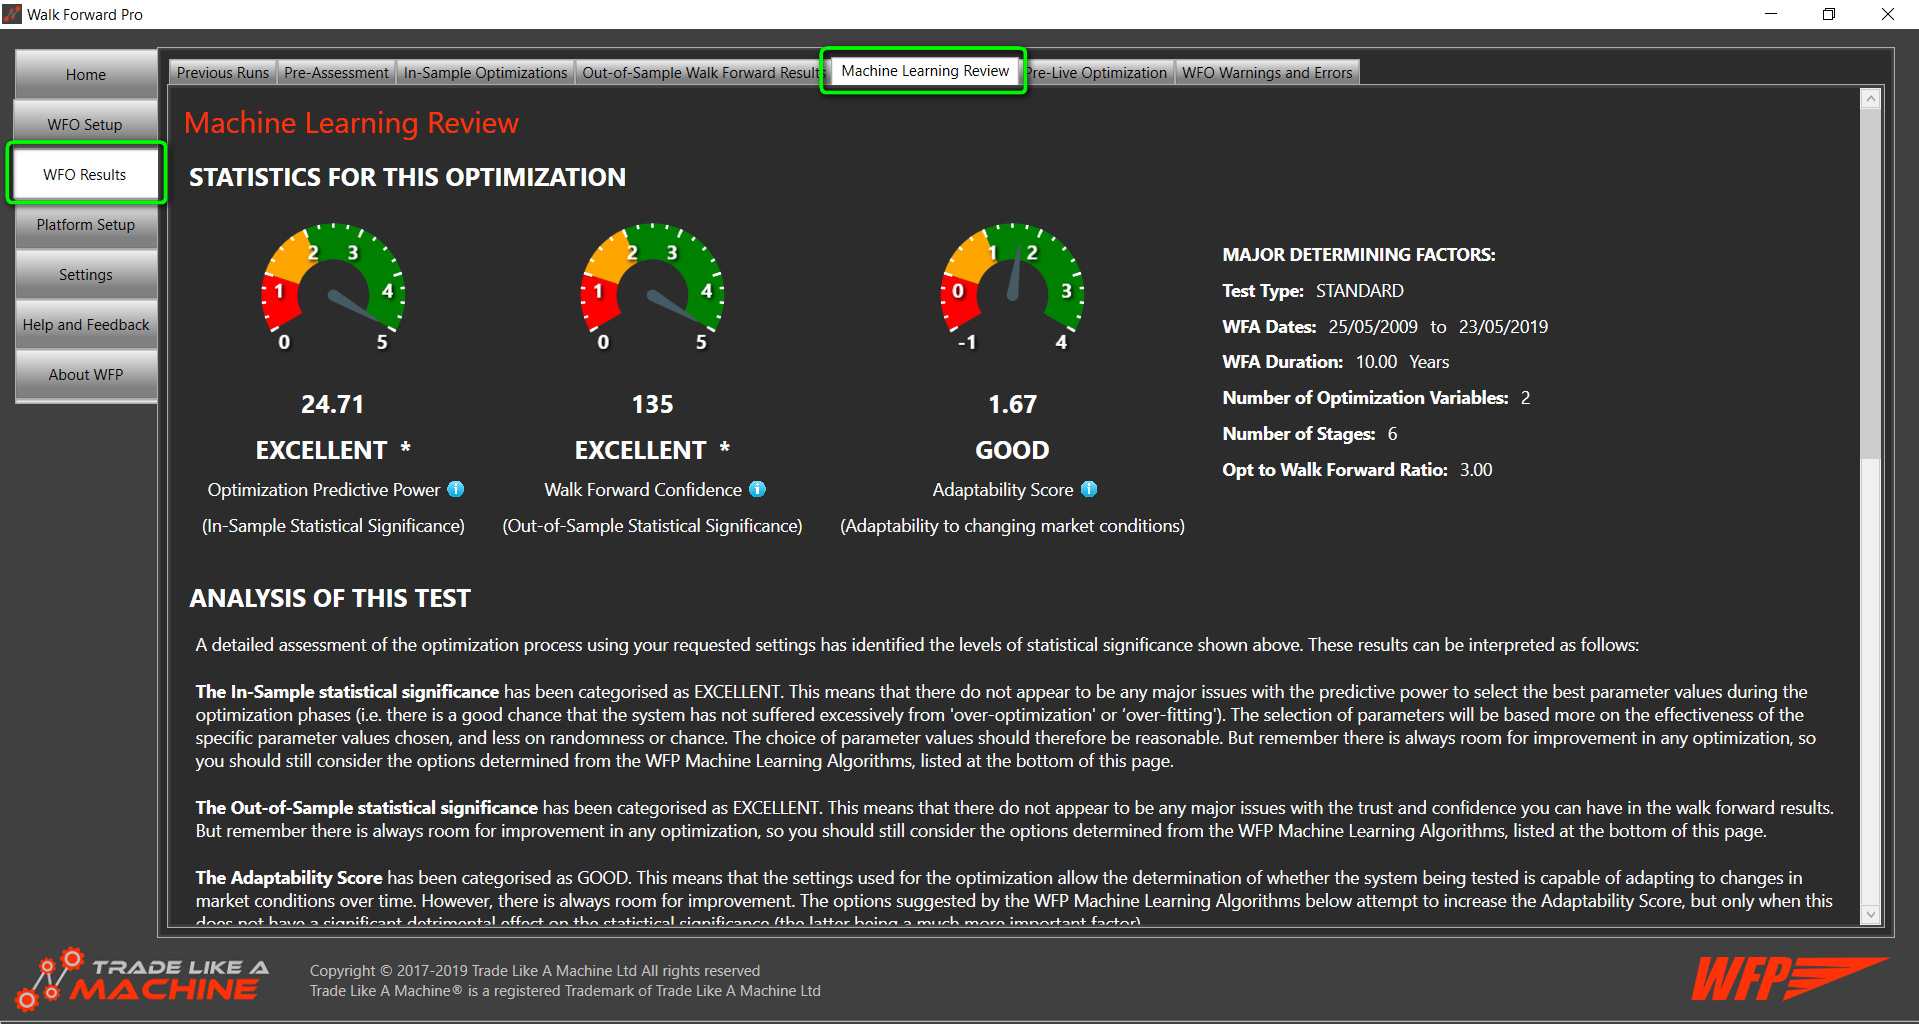Click the Walk Forward Pro title bar icon
Viewport: 1919px width, 1024px height.
coord(12,14)
